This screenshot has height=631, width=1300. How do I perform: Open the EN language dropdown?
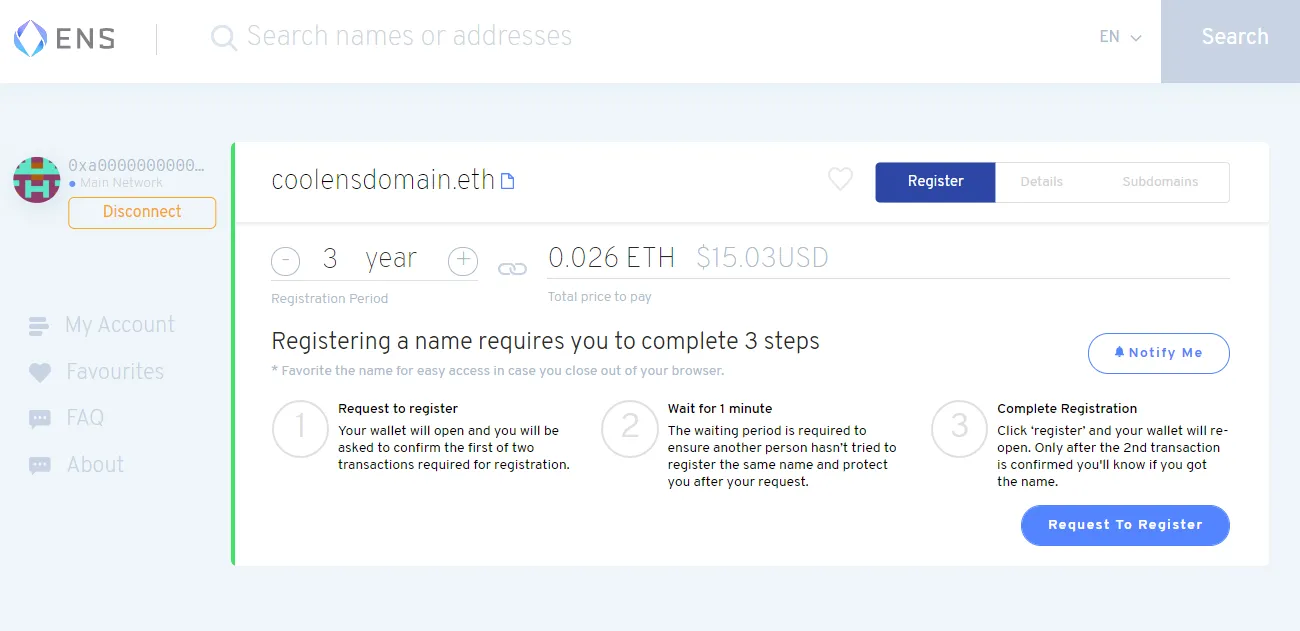[x=1120, y=37]
